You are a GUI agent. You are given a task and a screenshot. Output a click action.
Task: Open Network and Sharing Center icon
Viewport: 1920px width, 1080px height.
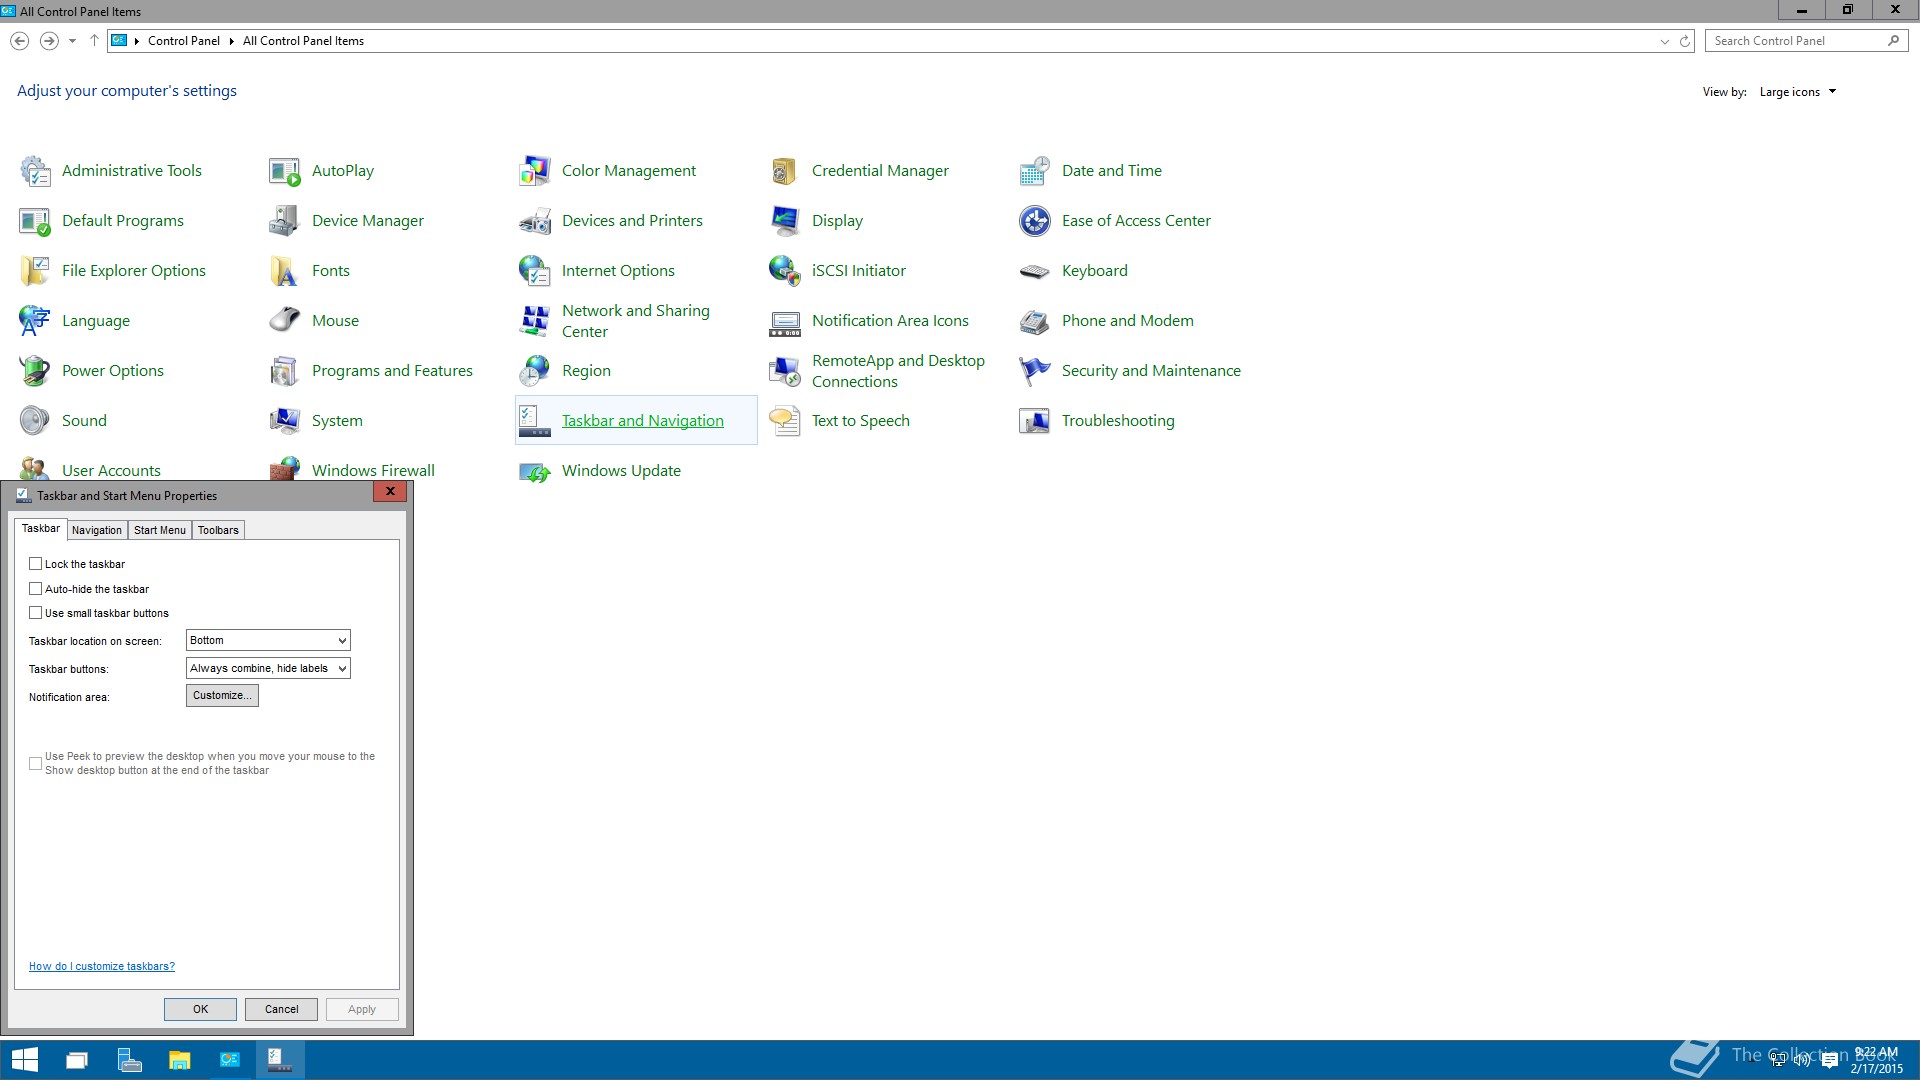coord(535,321)
